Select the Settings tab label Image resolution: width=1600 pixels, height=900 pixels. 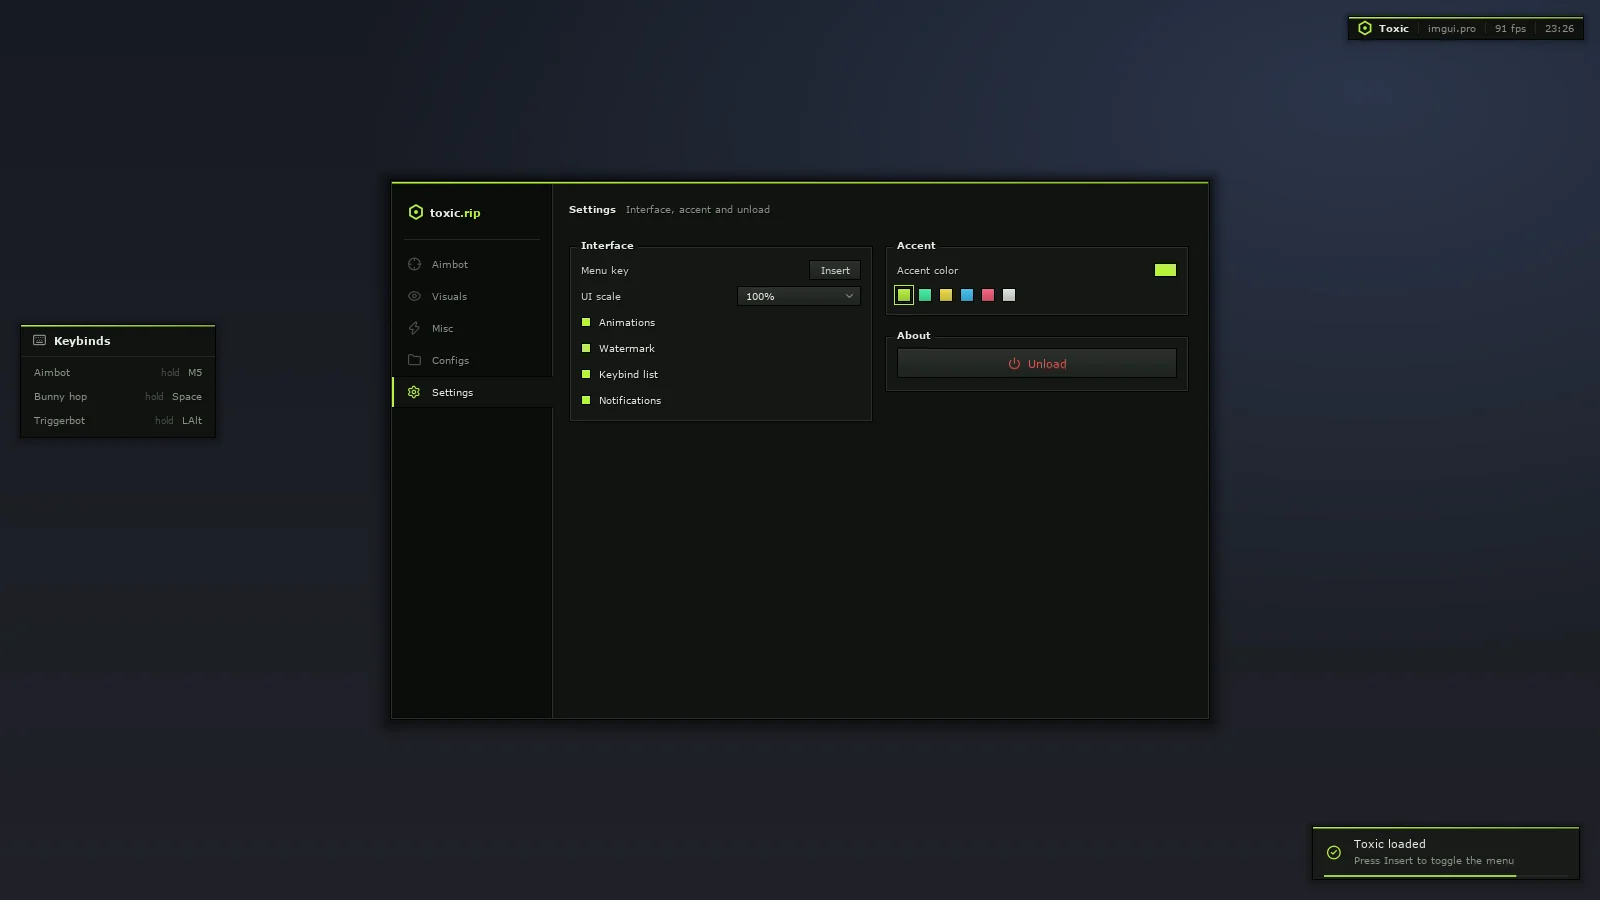point(452,393)
